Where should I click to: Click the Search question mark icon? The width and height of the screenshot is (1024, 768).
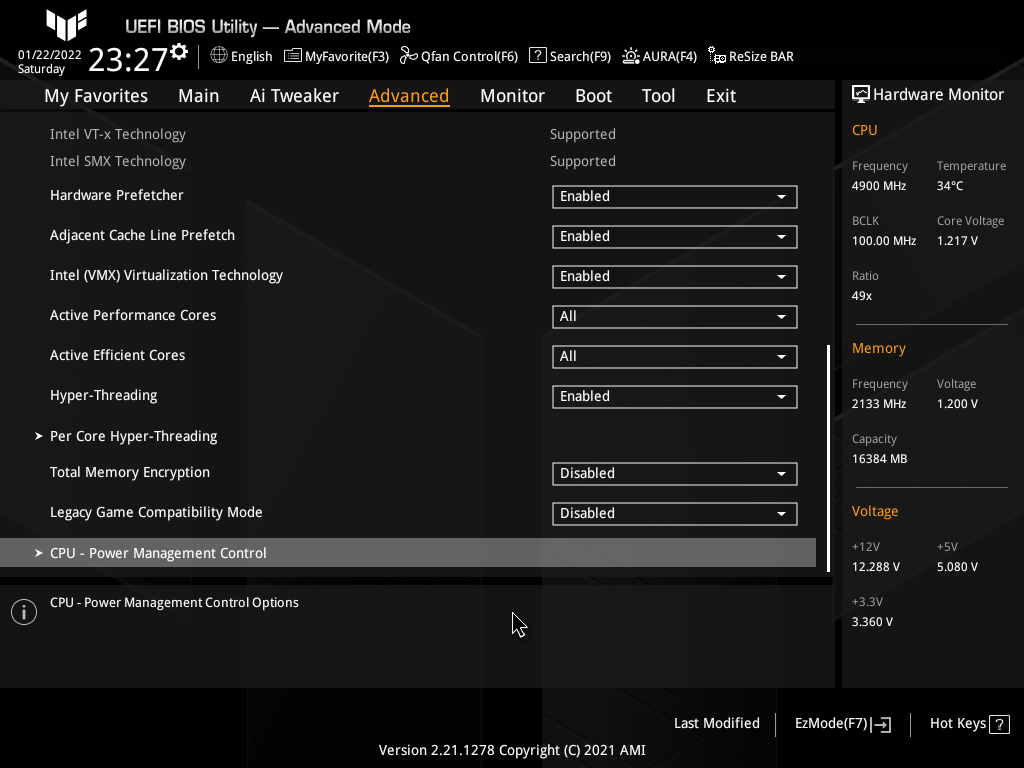click(537, 56)
